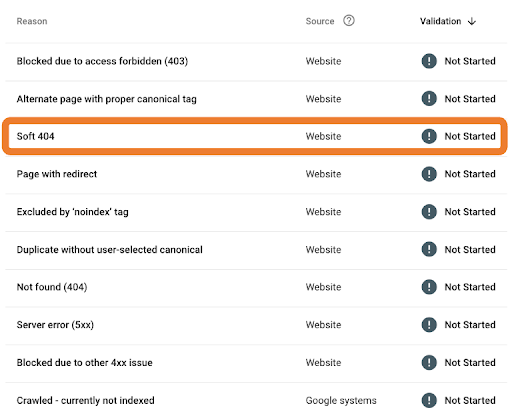The width and height of the screenshot is (512, 416).
Task: Open 'Alternate page with proper canonical tag' reason
Action: point(107,99)
